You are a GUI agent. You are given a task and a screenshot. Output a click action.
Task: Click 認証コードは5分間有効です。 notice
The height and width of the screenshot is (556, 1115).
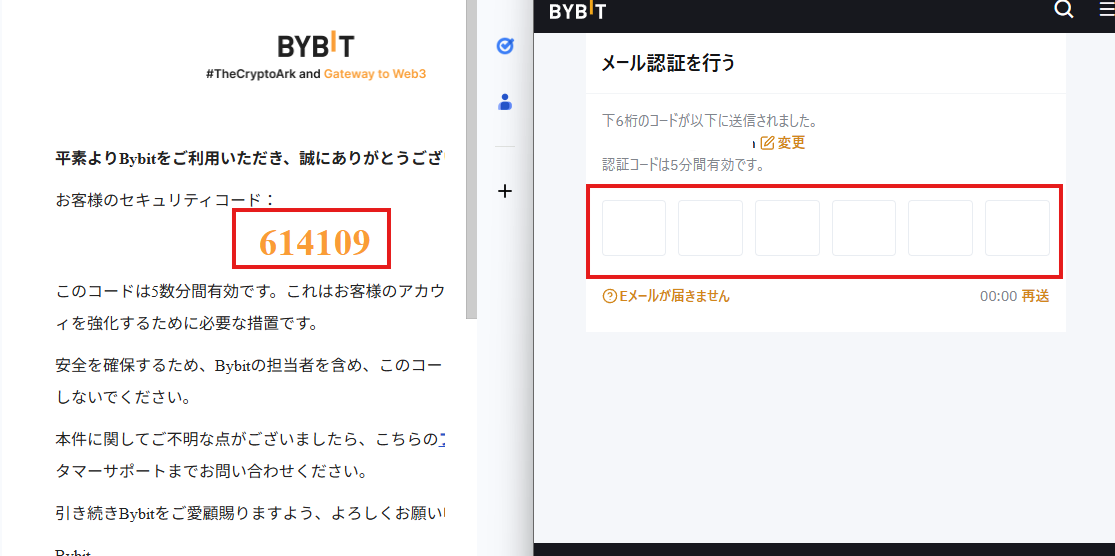tap(683, 166)
